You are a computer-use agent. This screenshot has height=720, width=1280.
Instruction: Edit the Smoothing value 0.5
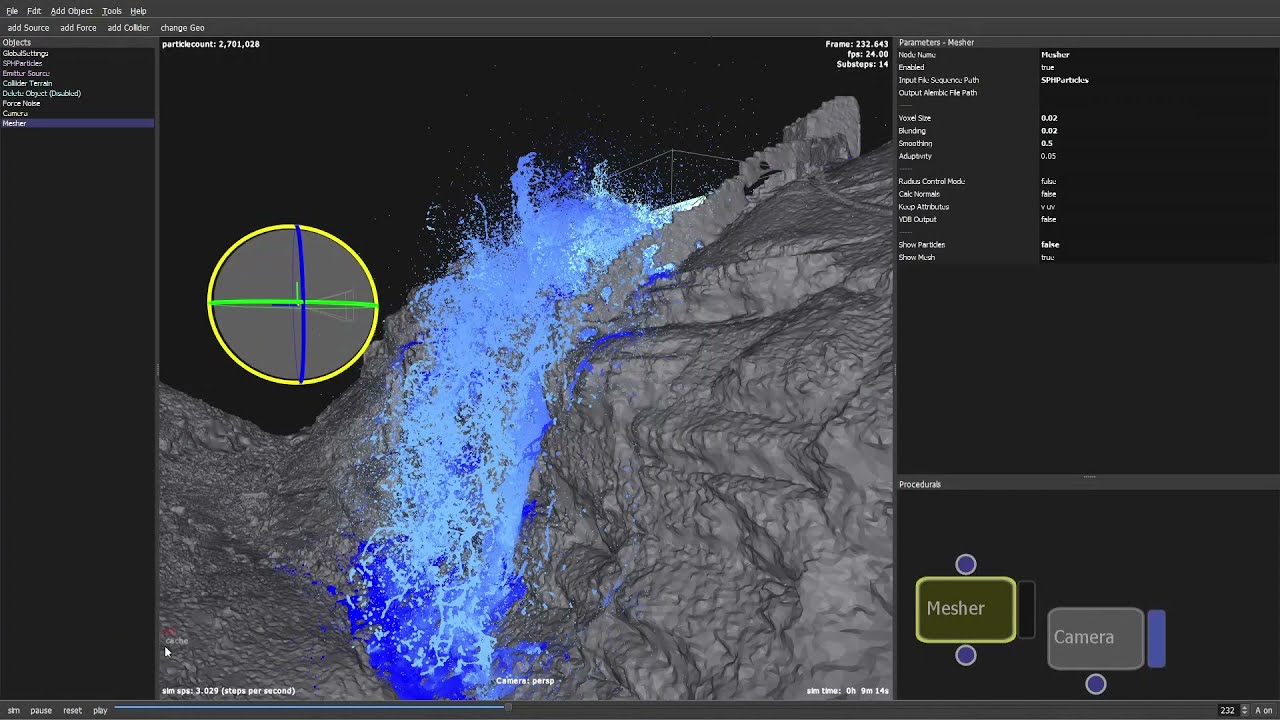point(1046,143)
